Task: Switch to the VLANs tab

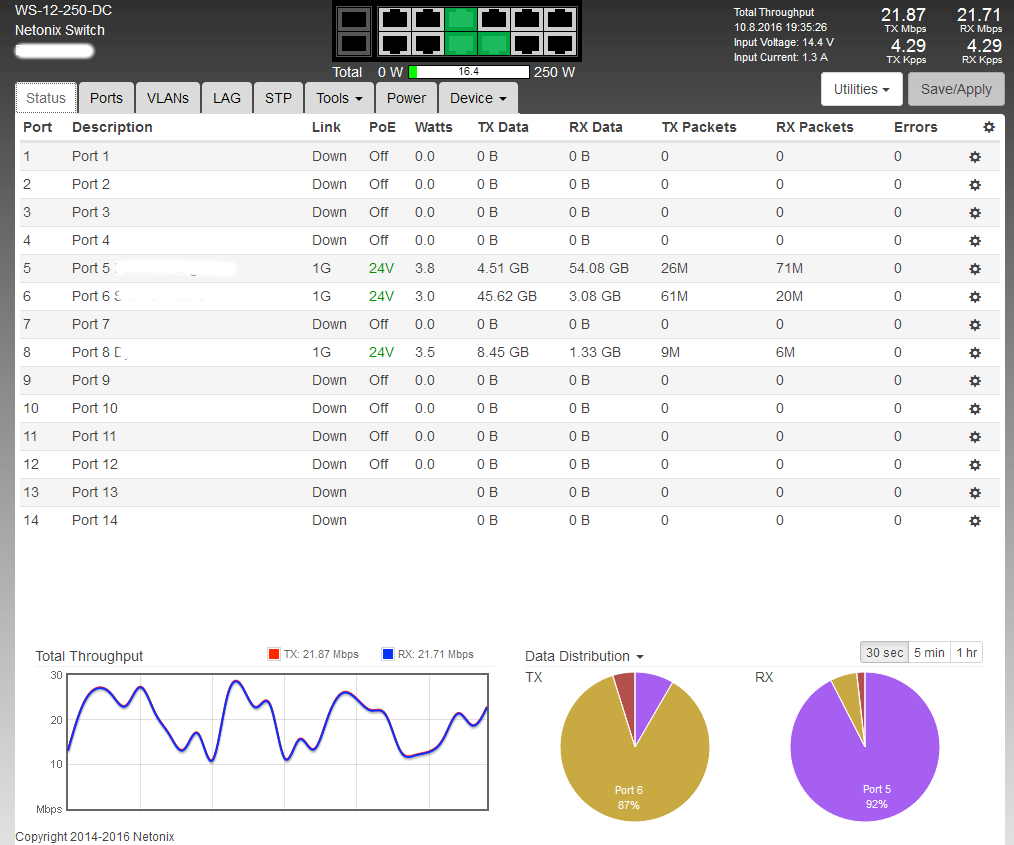Action: [167, 98]
